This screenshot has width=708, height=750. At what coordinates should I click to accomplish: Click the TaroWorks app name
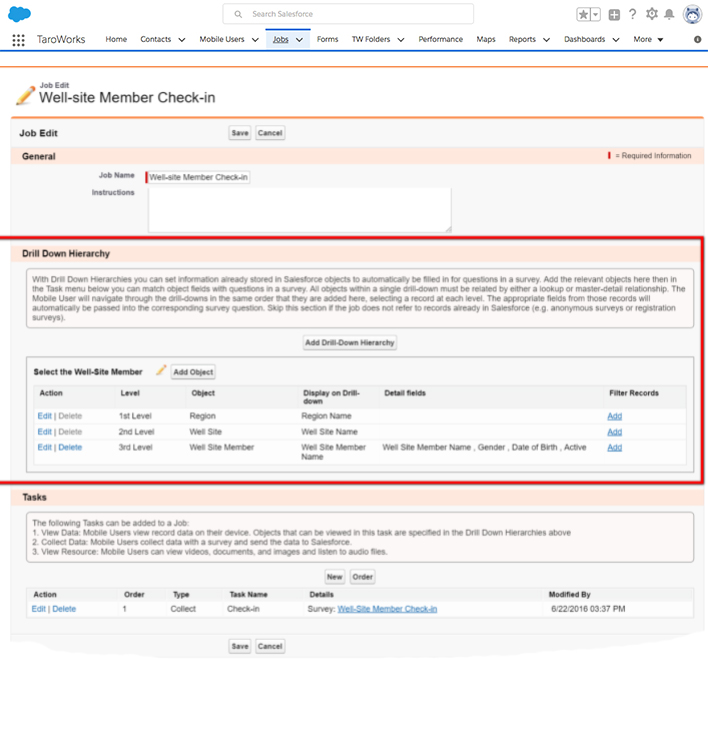61,39
